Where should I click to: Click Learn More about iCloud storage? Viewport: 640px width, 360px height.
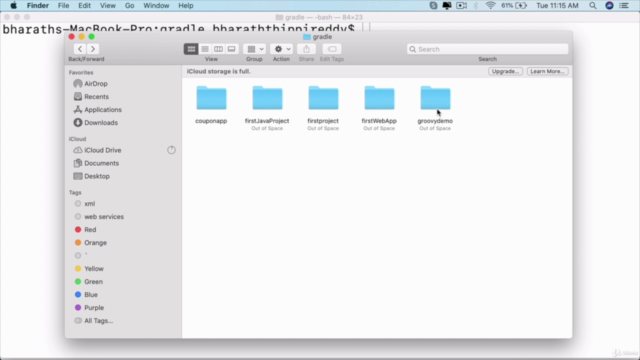point(547,71)
